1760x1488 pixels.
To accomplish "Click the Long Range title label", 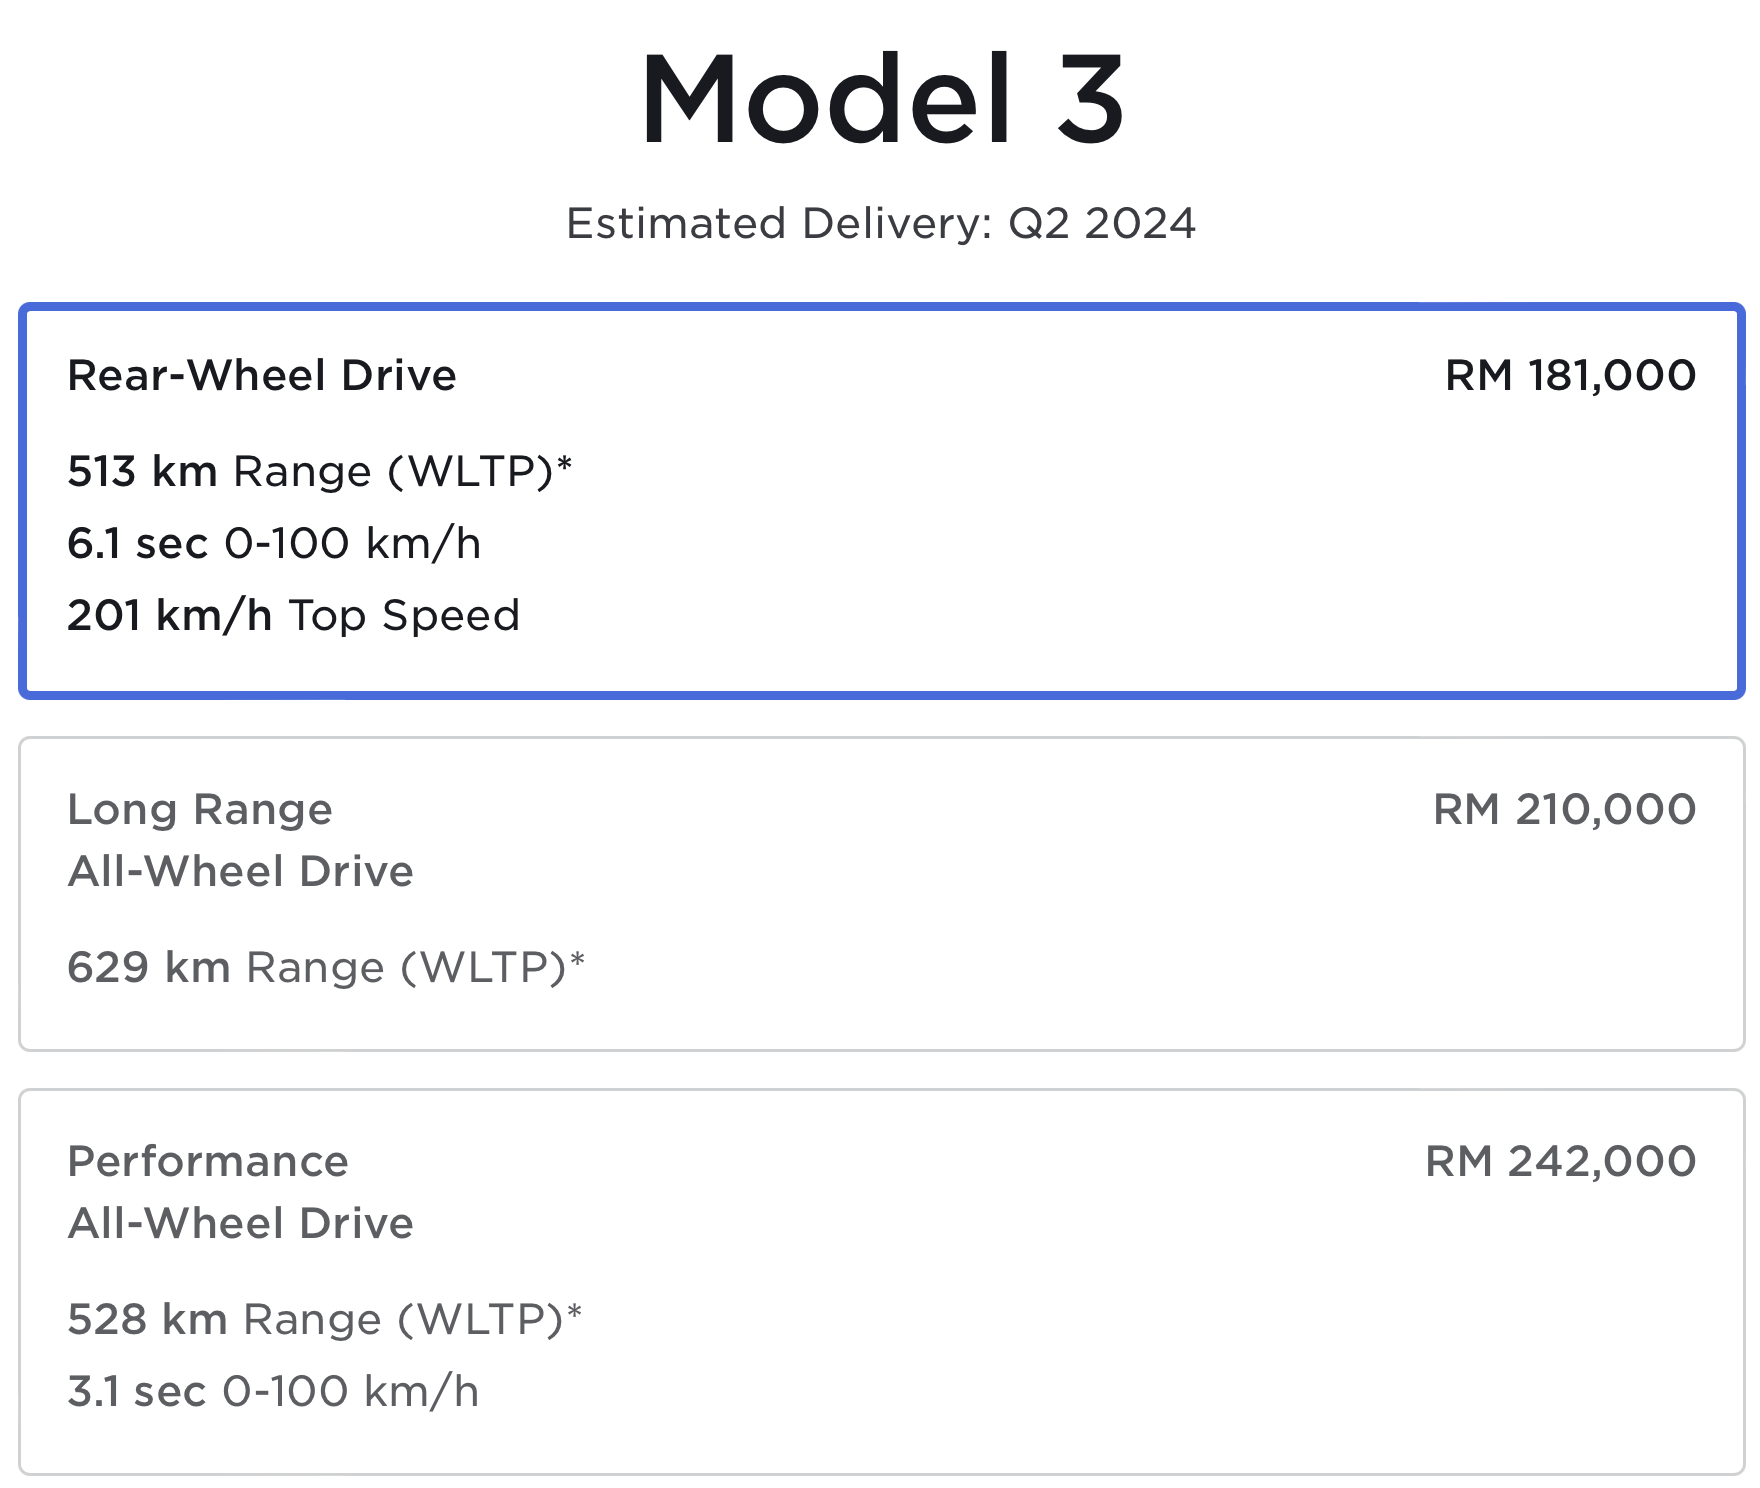I will (x=200, y=809).
